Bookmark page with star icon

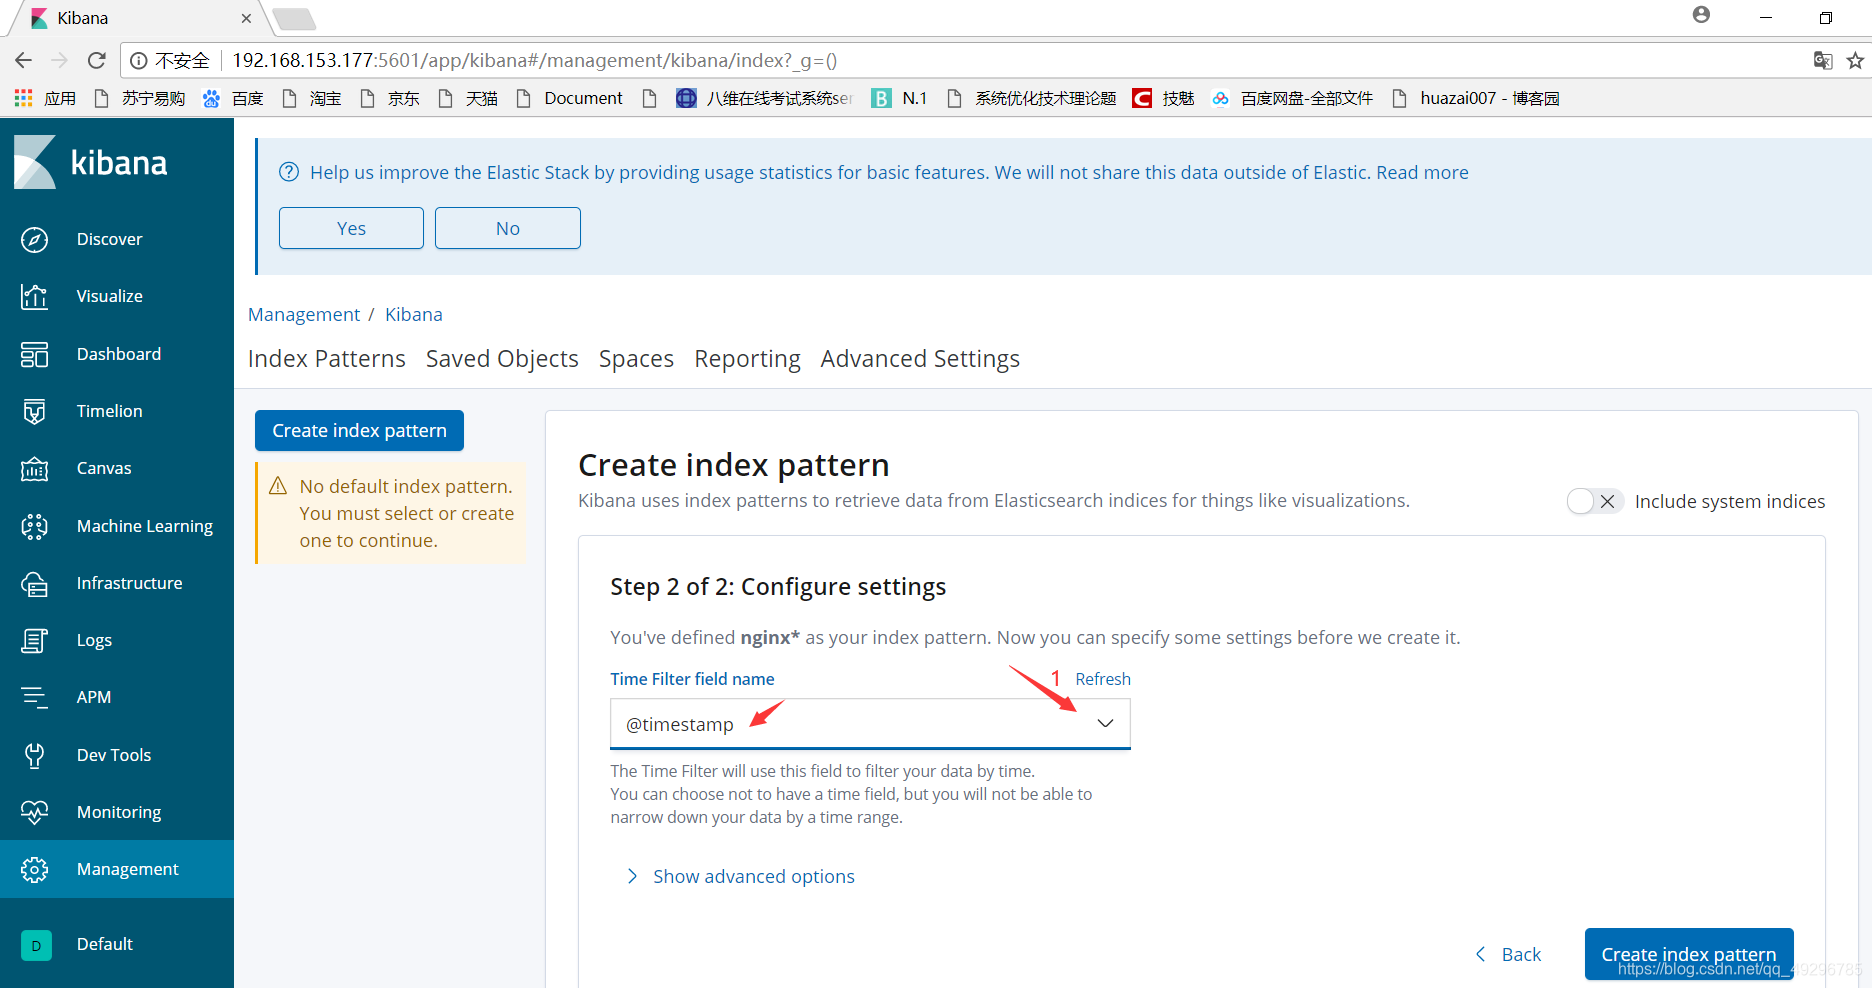1855,60
